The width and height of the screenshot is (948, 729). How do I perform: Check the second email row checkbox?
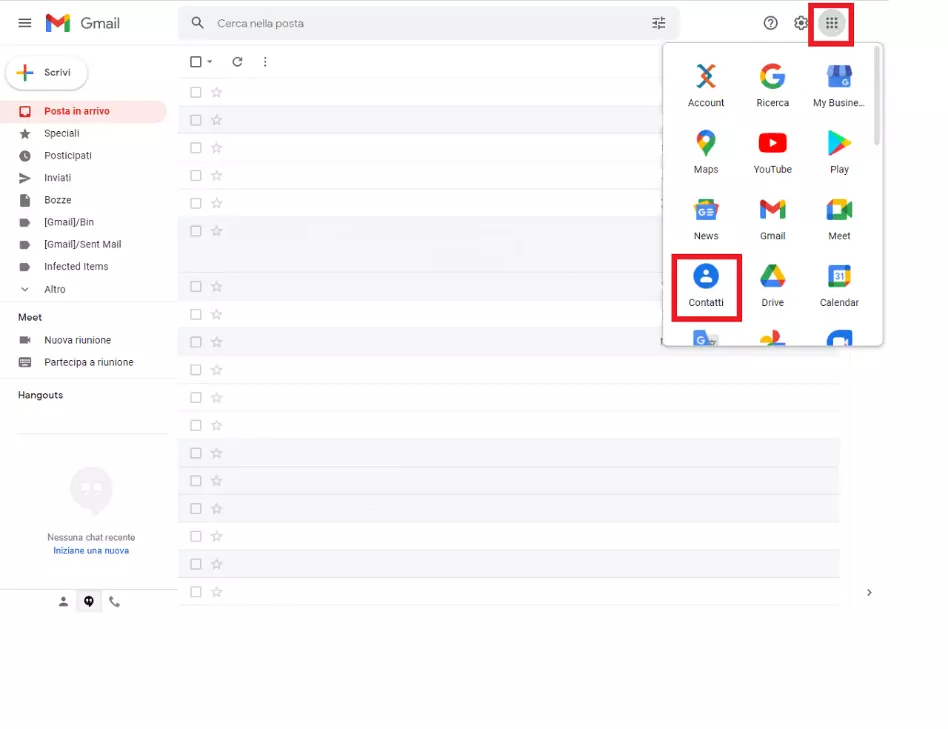click(x=195, y=120)
